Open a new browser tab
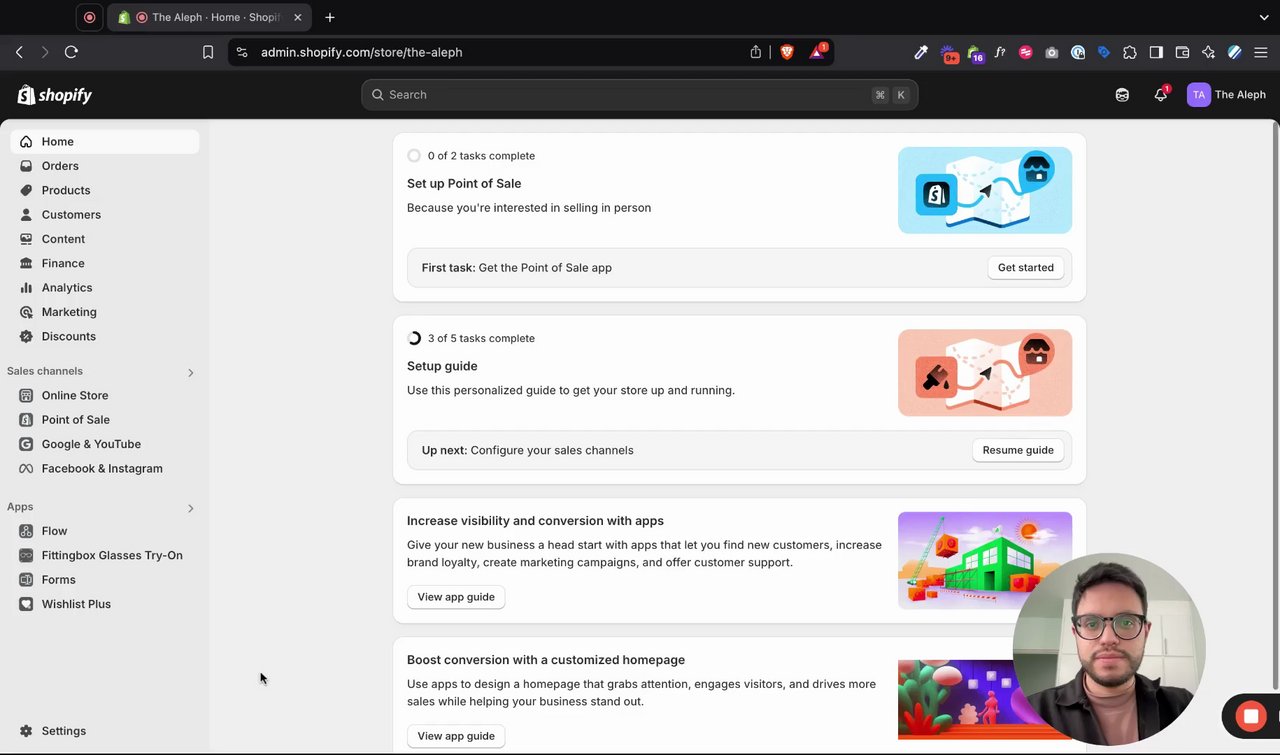Viewport: 1280px width, 755px height. (330, 17)
